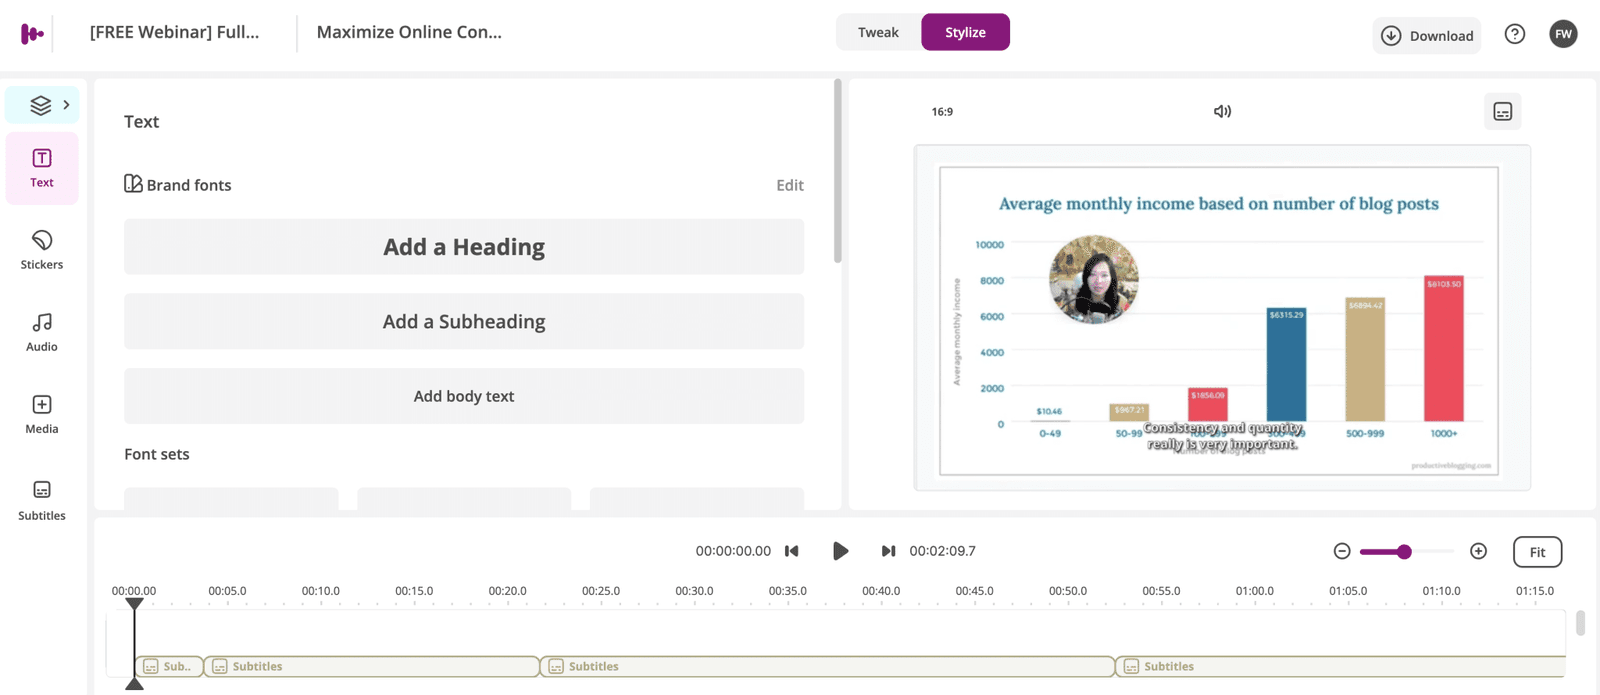The height and width of the screenshot is (695, 1600).
Task: Select the subtitle text on preview
Action: (1223, 436)
